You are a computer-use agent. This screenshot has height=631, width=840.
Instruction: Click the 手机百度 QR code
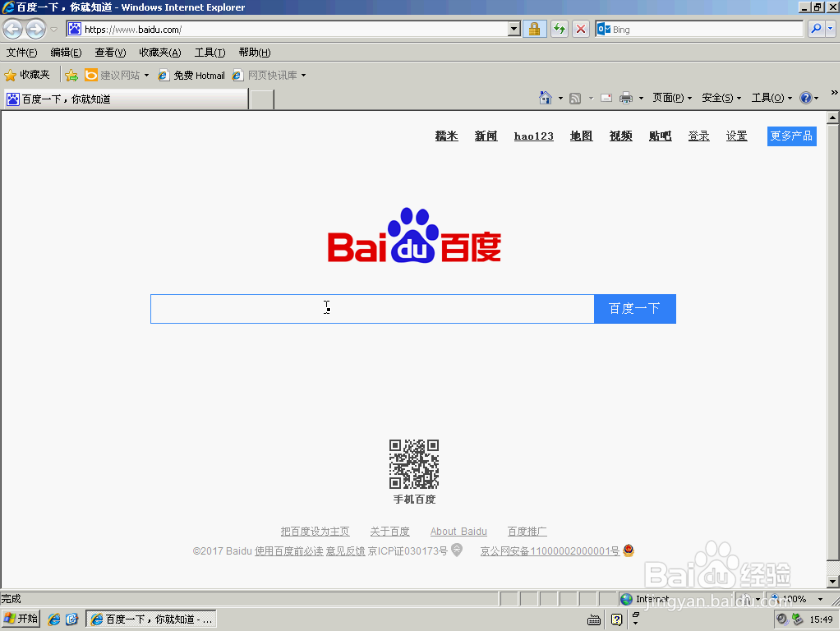coord(414,464)
